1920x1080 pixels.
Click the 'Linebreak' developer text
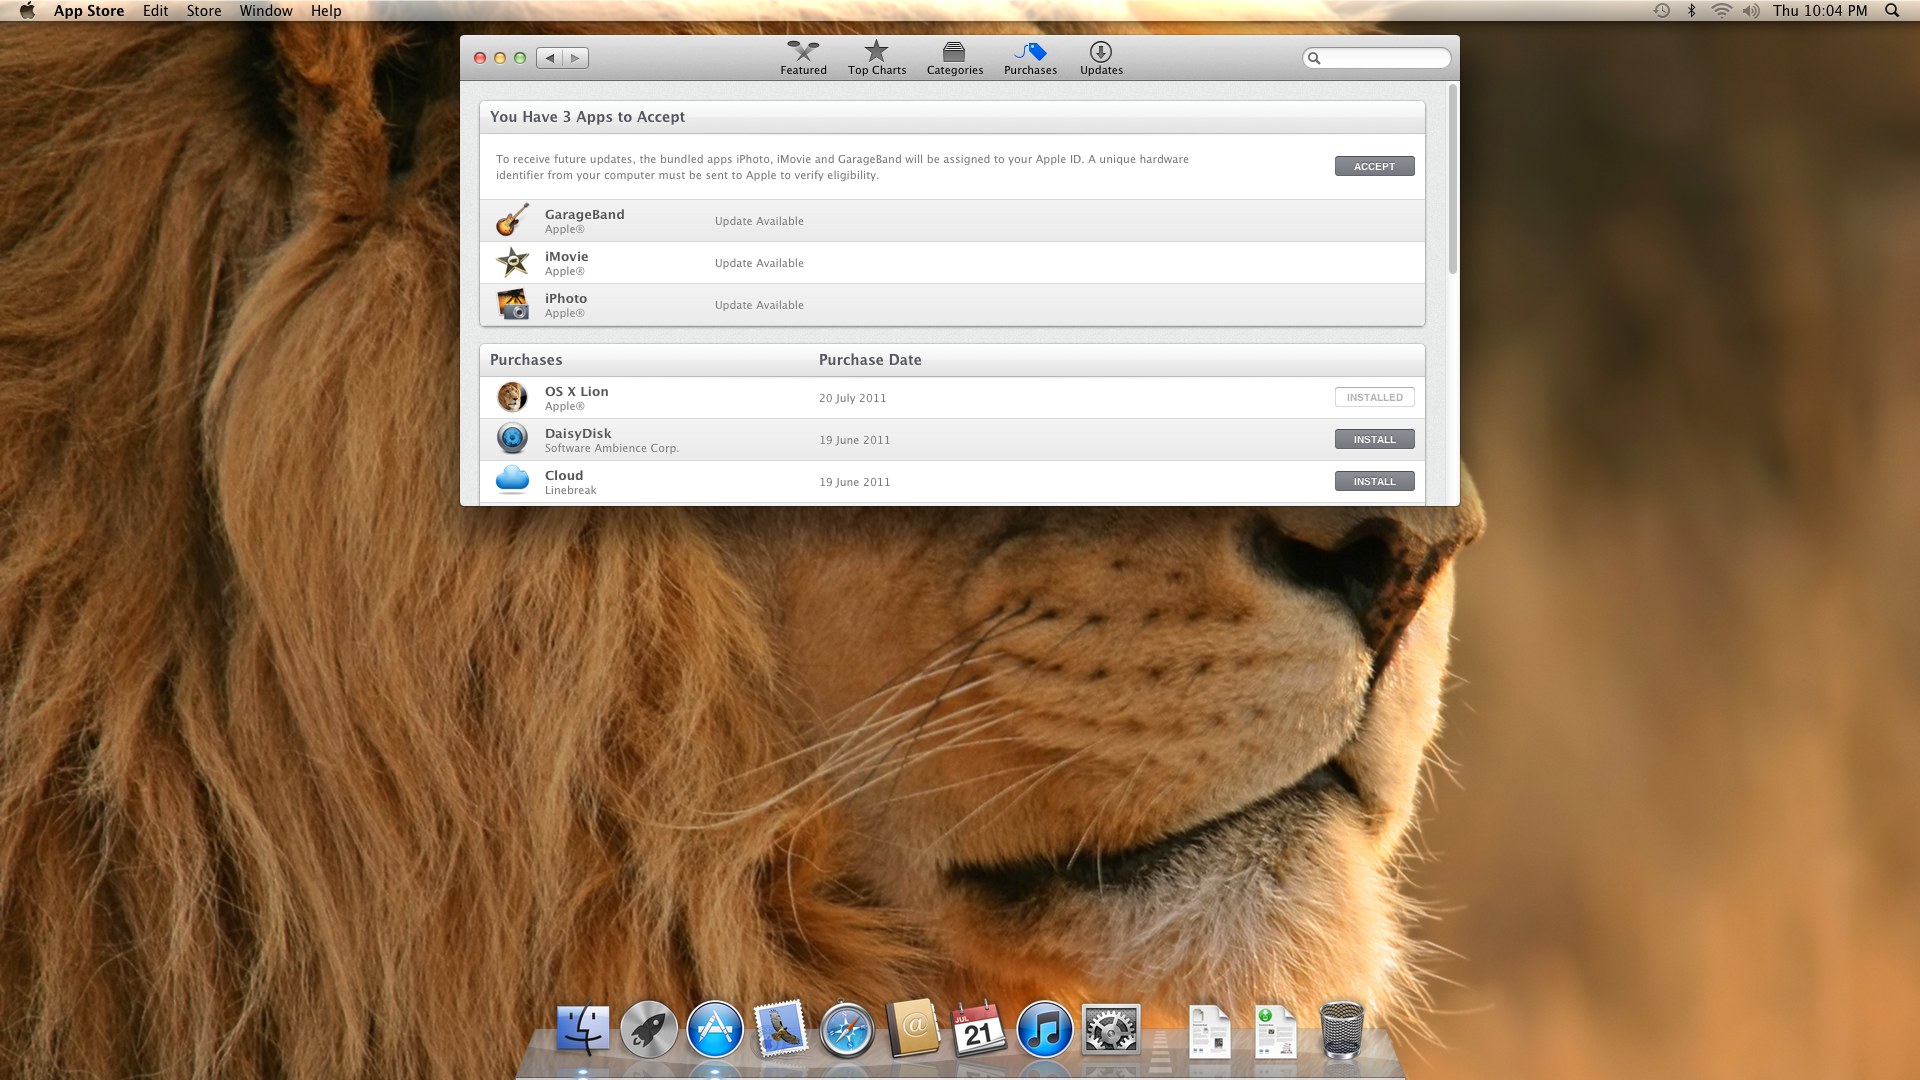coord(570,490)
